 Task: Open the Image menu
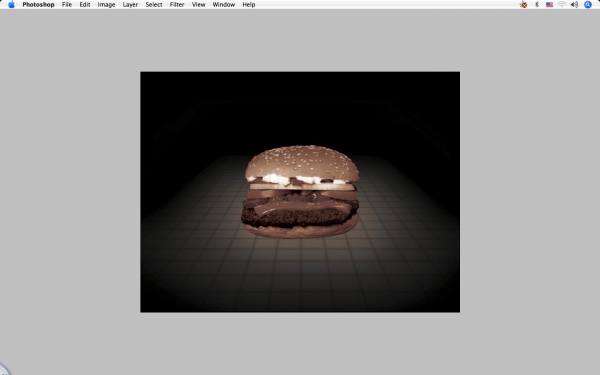click(106, 5)
